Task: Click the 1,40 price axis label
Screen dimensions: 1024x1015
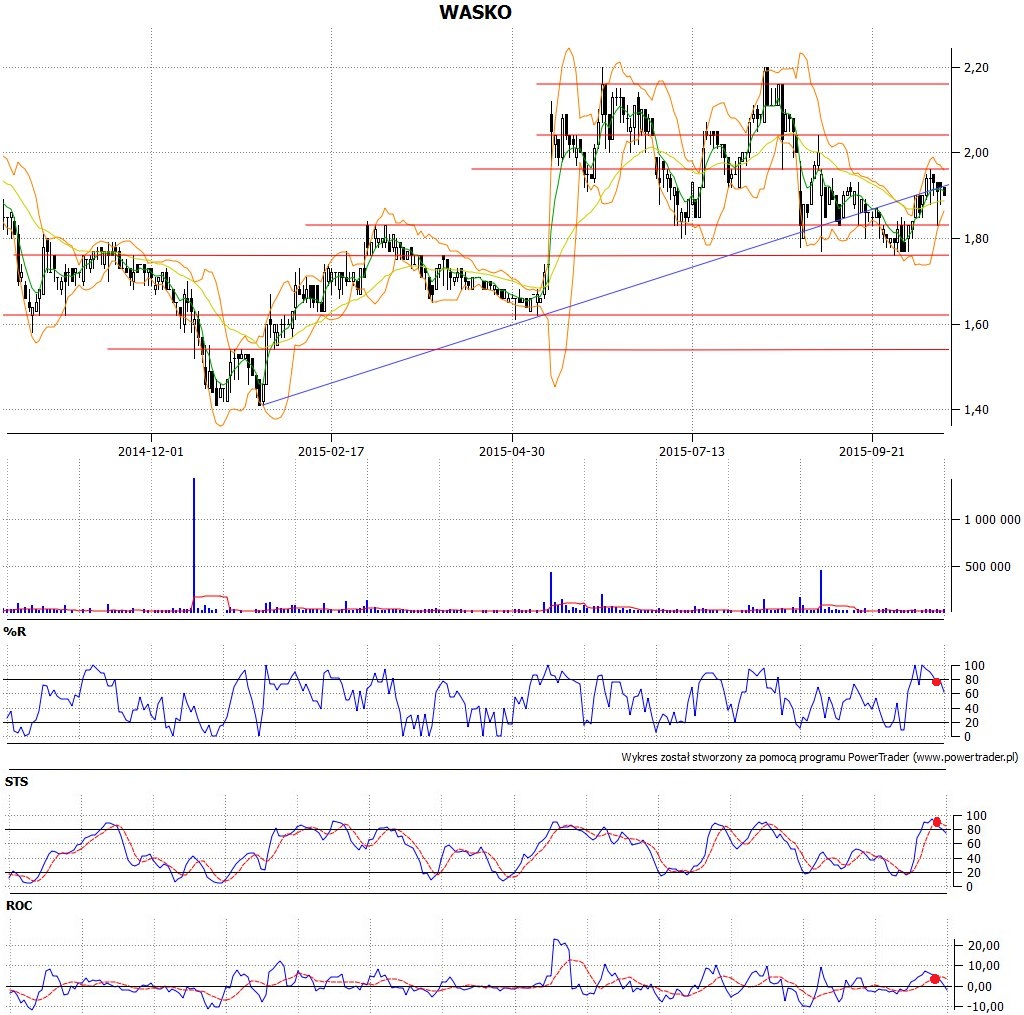Action: coord(976,410)
